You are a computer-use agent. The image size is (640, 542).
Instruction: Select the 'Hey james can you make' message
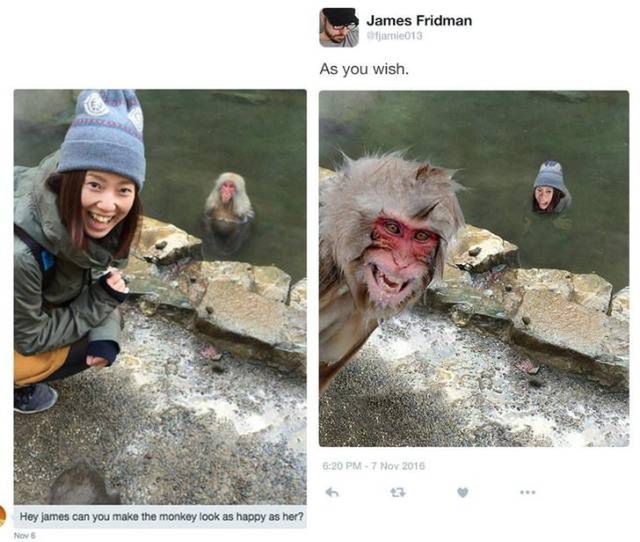click(x=162, y=517)
